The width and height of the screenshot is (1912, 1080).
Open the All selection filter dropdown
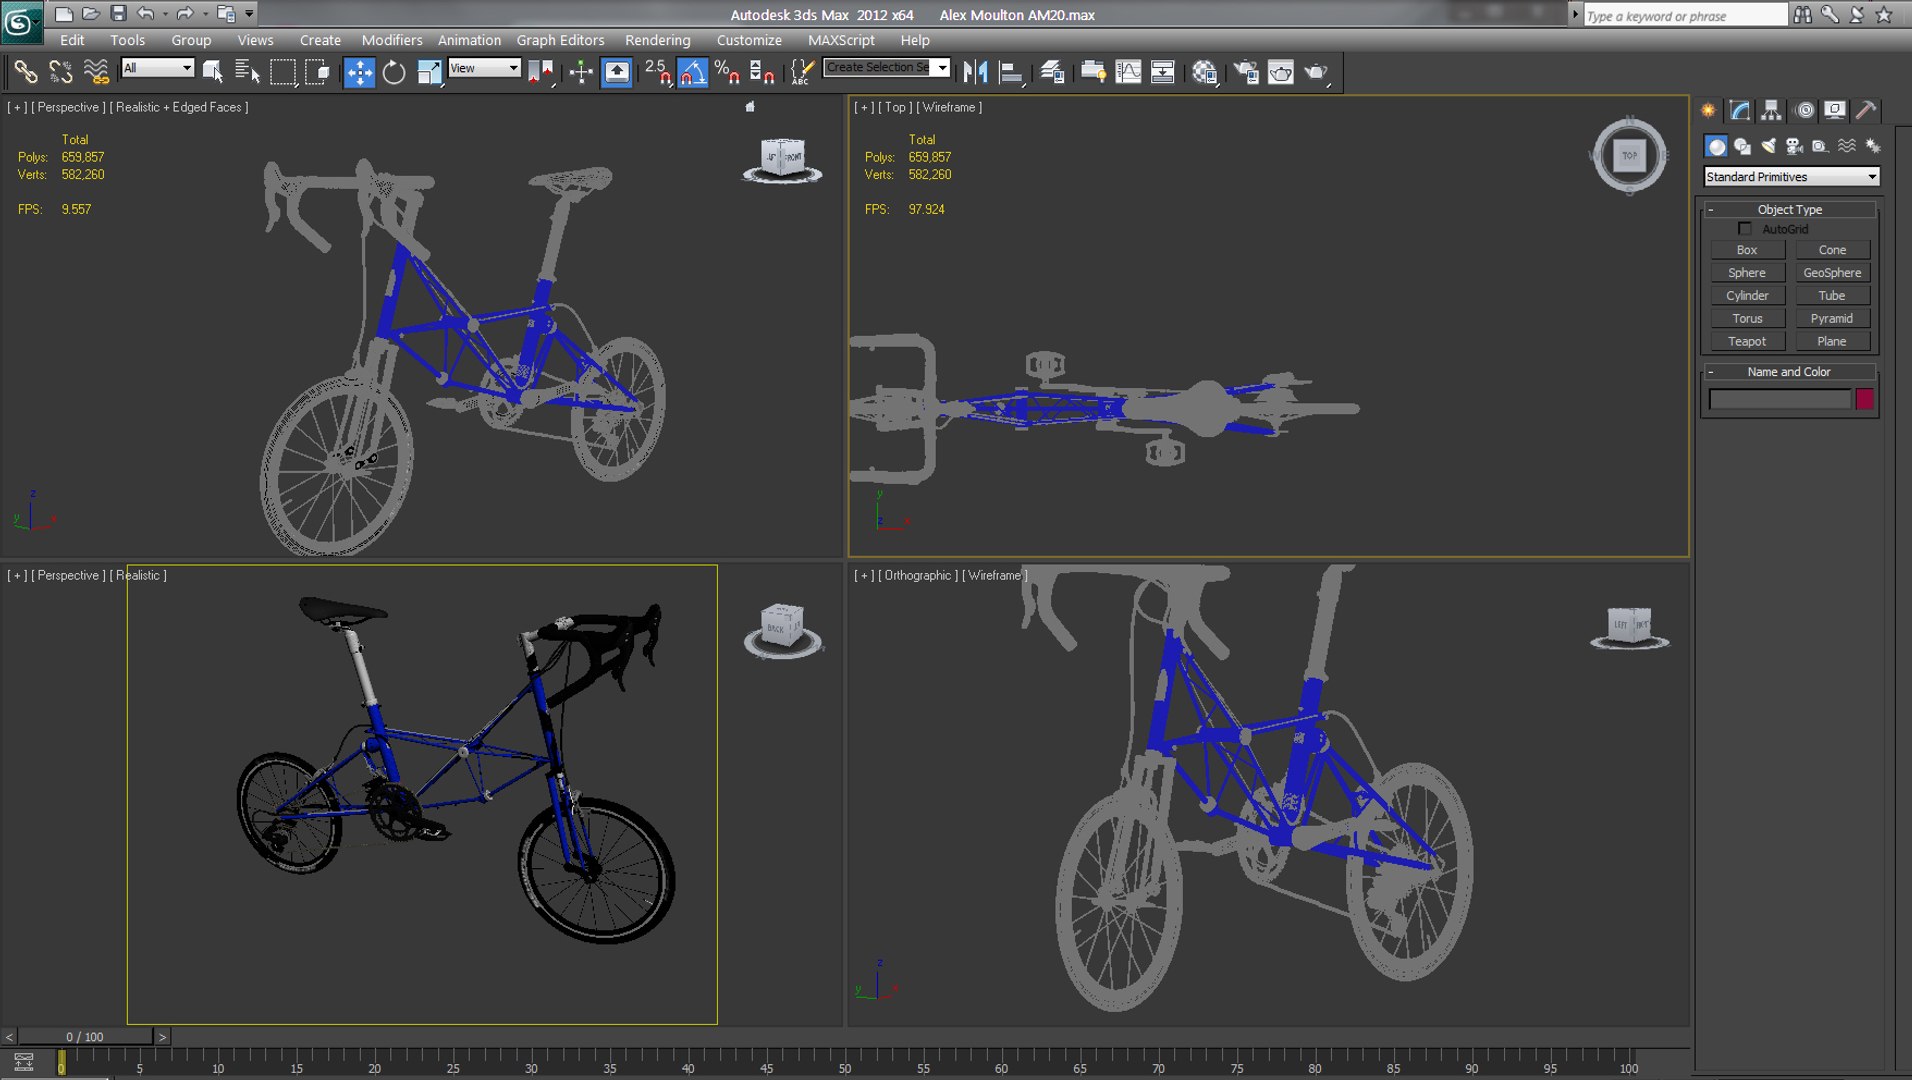click(158, 68)
